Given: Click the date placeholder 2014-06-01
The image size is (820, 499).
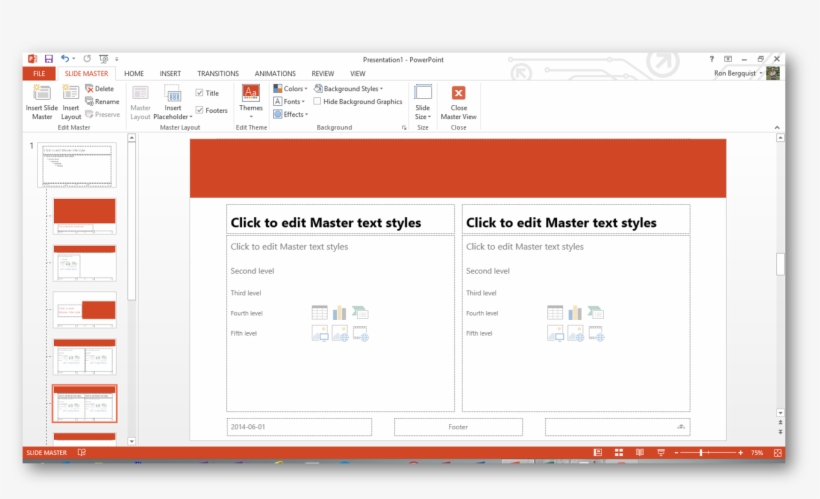Looking at the screenshot, I should (299, 427).
